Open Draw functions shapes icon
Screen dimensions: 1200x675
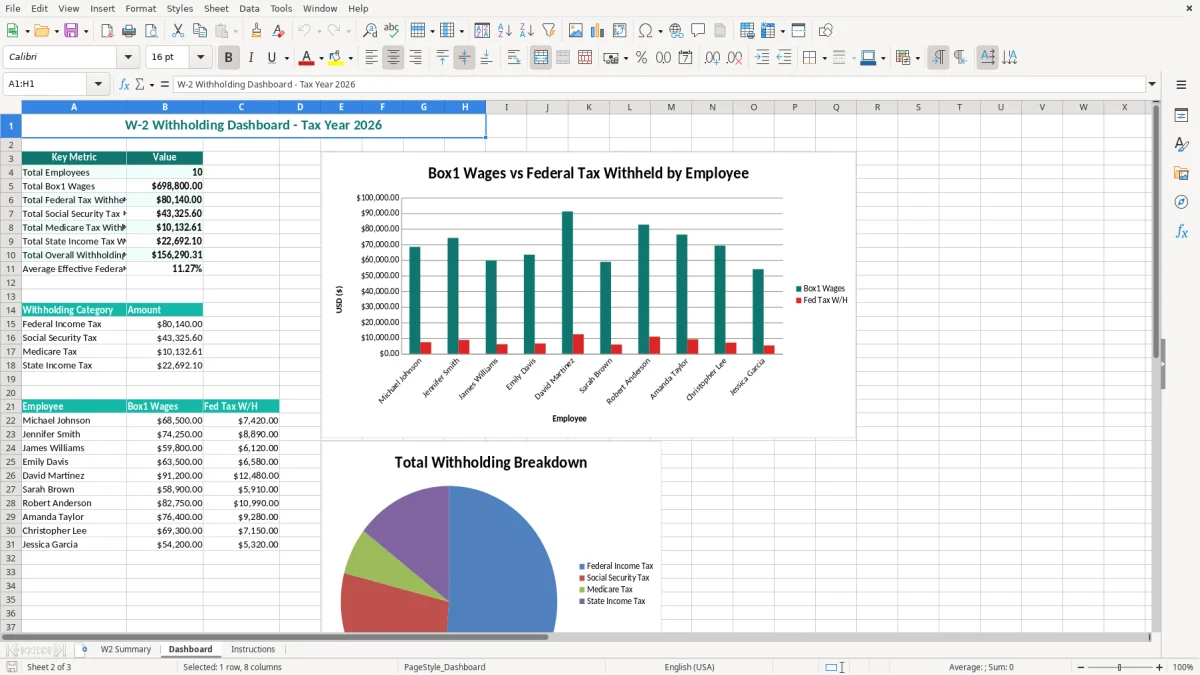tap(826, 31)
